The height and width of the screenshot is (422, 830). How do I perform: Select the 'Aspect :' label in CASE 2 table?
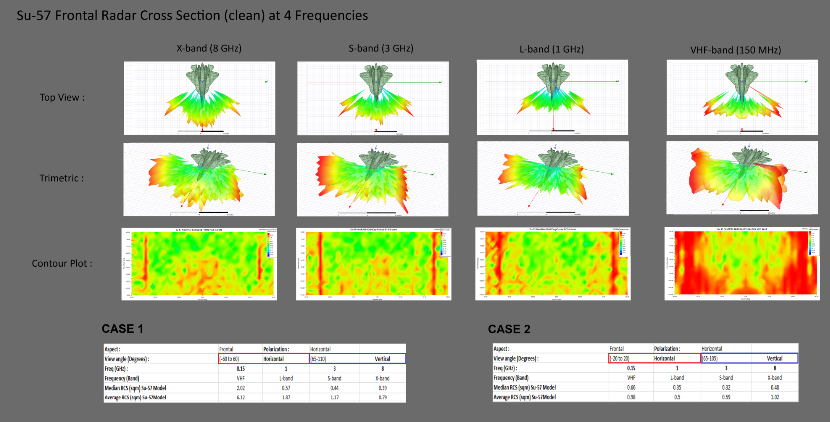[x=501, y=348]
